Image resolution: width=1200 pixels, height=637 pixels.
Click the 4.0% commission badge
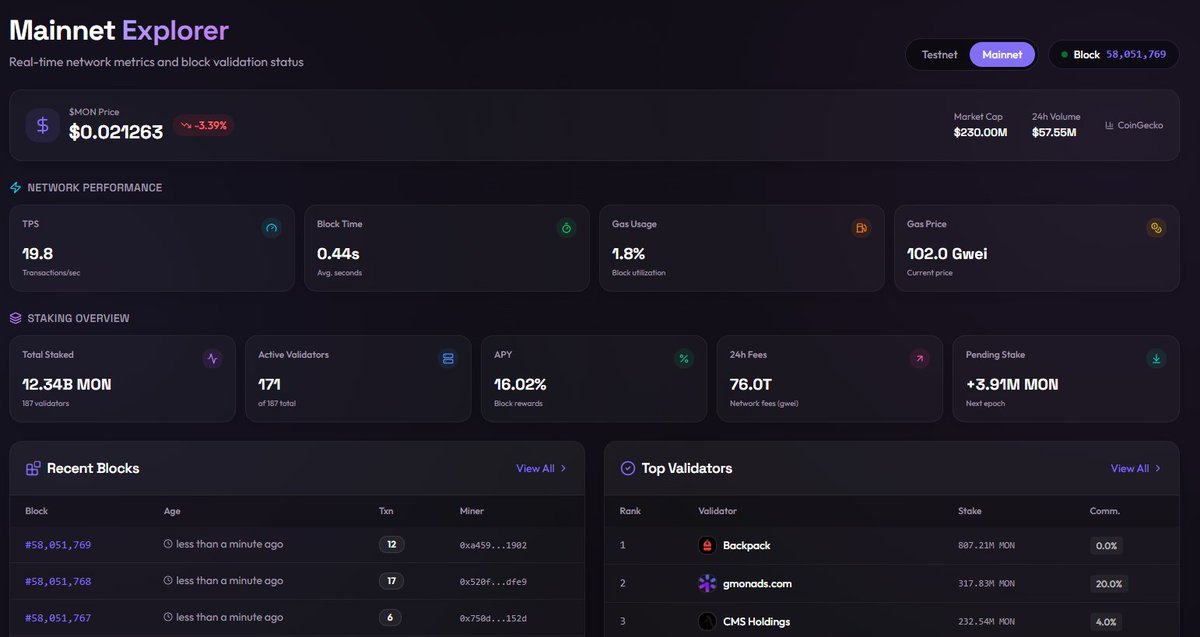click(x=1106, y=621)
